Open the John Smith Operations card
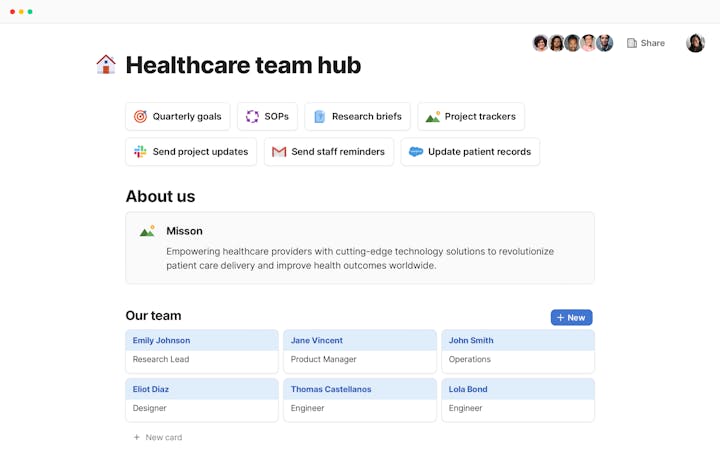This screenshot has height=470, width=720. pos(517,350)
